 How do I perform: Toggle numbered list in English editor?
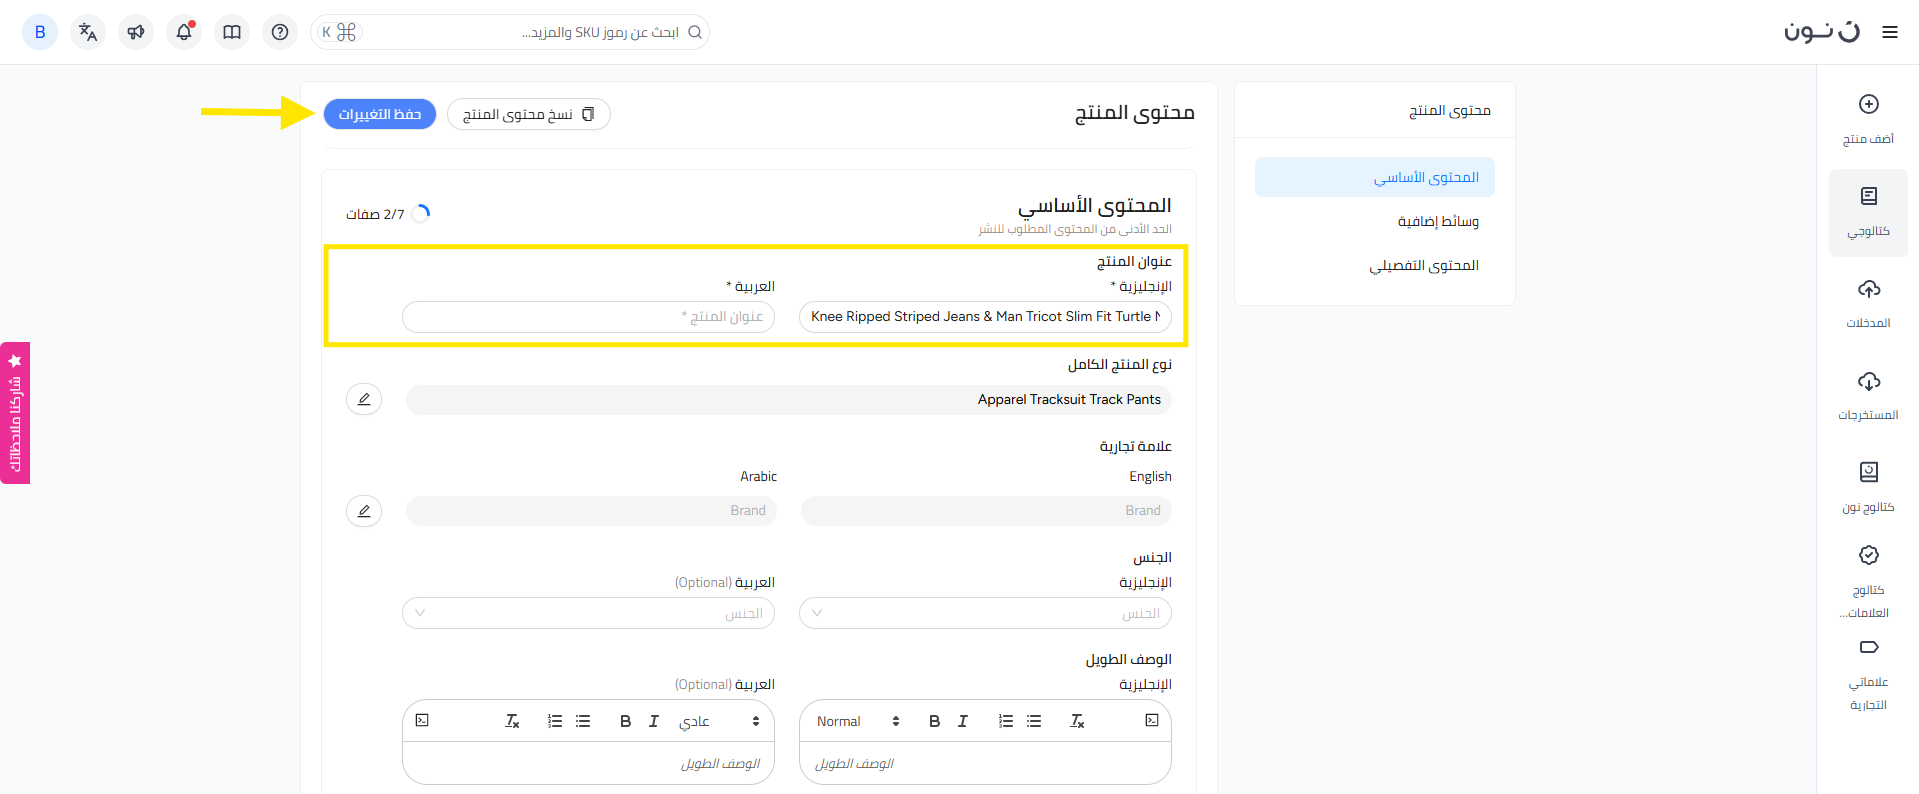(x=1006, y=721)
